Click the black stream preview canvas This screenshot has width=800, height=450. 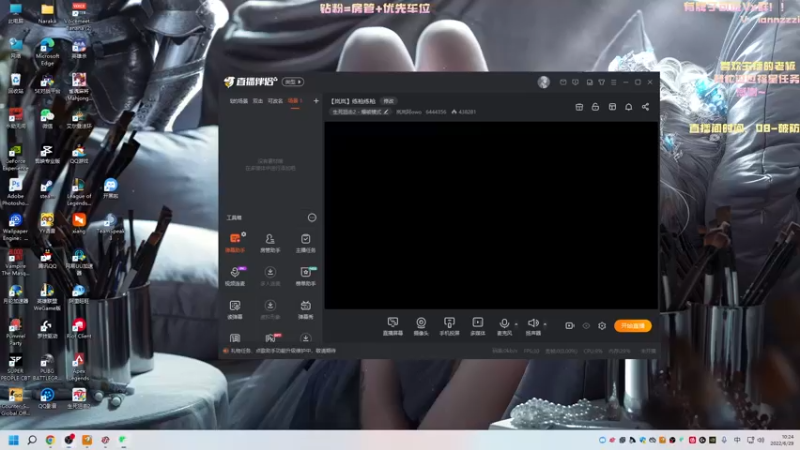pyautogui.click(x=491, y=215)
